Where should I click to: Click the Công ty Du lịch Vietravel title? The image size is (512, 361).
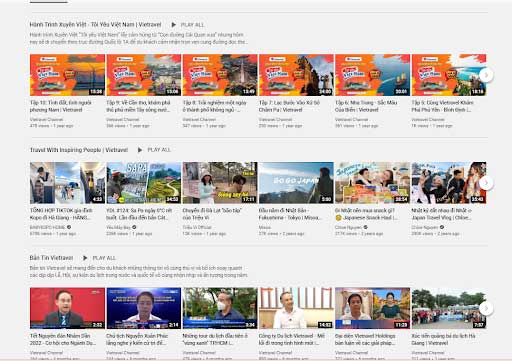click(292, 339)
